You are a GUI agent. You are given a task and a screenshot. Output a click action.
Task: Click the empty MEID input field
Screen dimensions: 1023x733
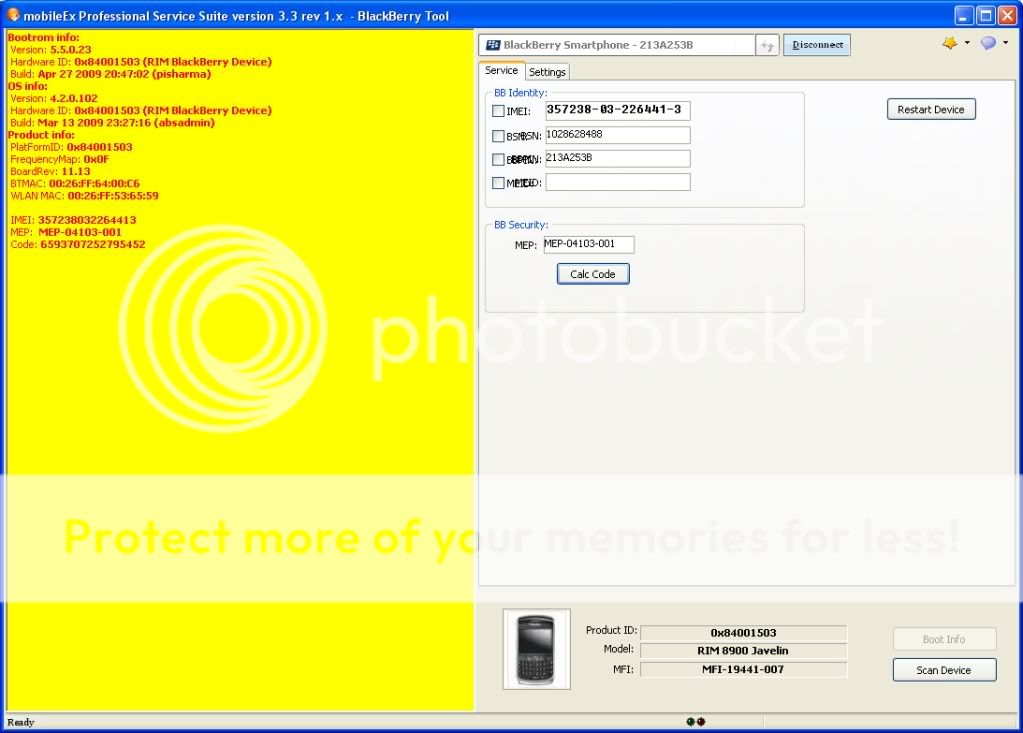click(618, 182)
